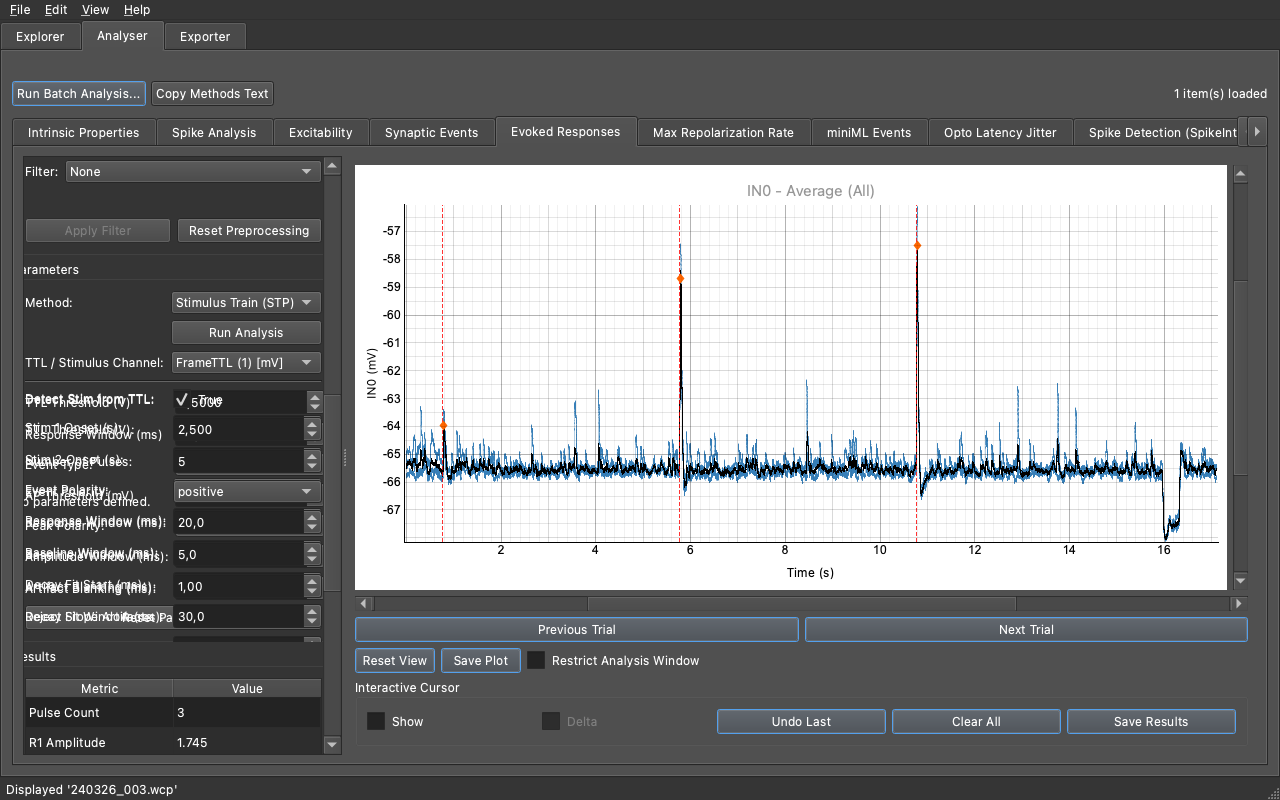Open the Spike Analysis tab
Image resolution: width=1280 pixels, height=800 pixels.
click(x=214, y=132)
